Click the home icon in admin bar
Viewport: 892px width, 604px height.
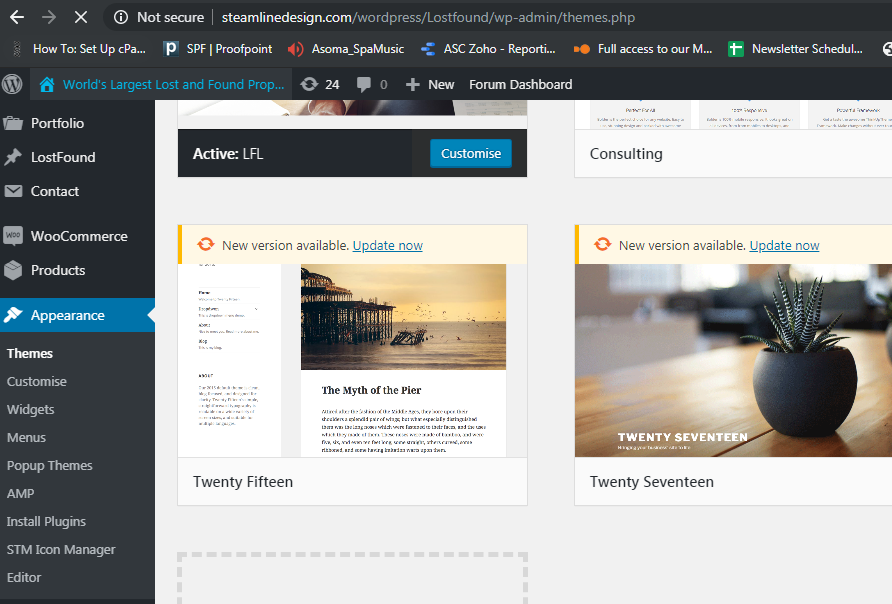(47, 85)
